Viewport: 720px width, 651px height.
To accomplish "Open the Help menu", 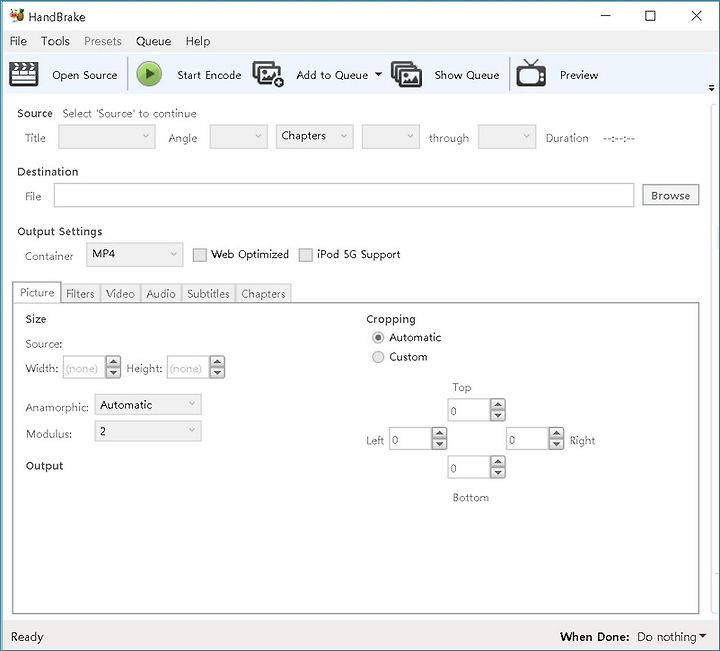I will click(x=198, y=41).
